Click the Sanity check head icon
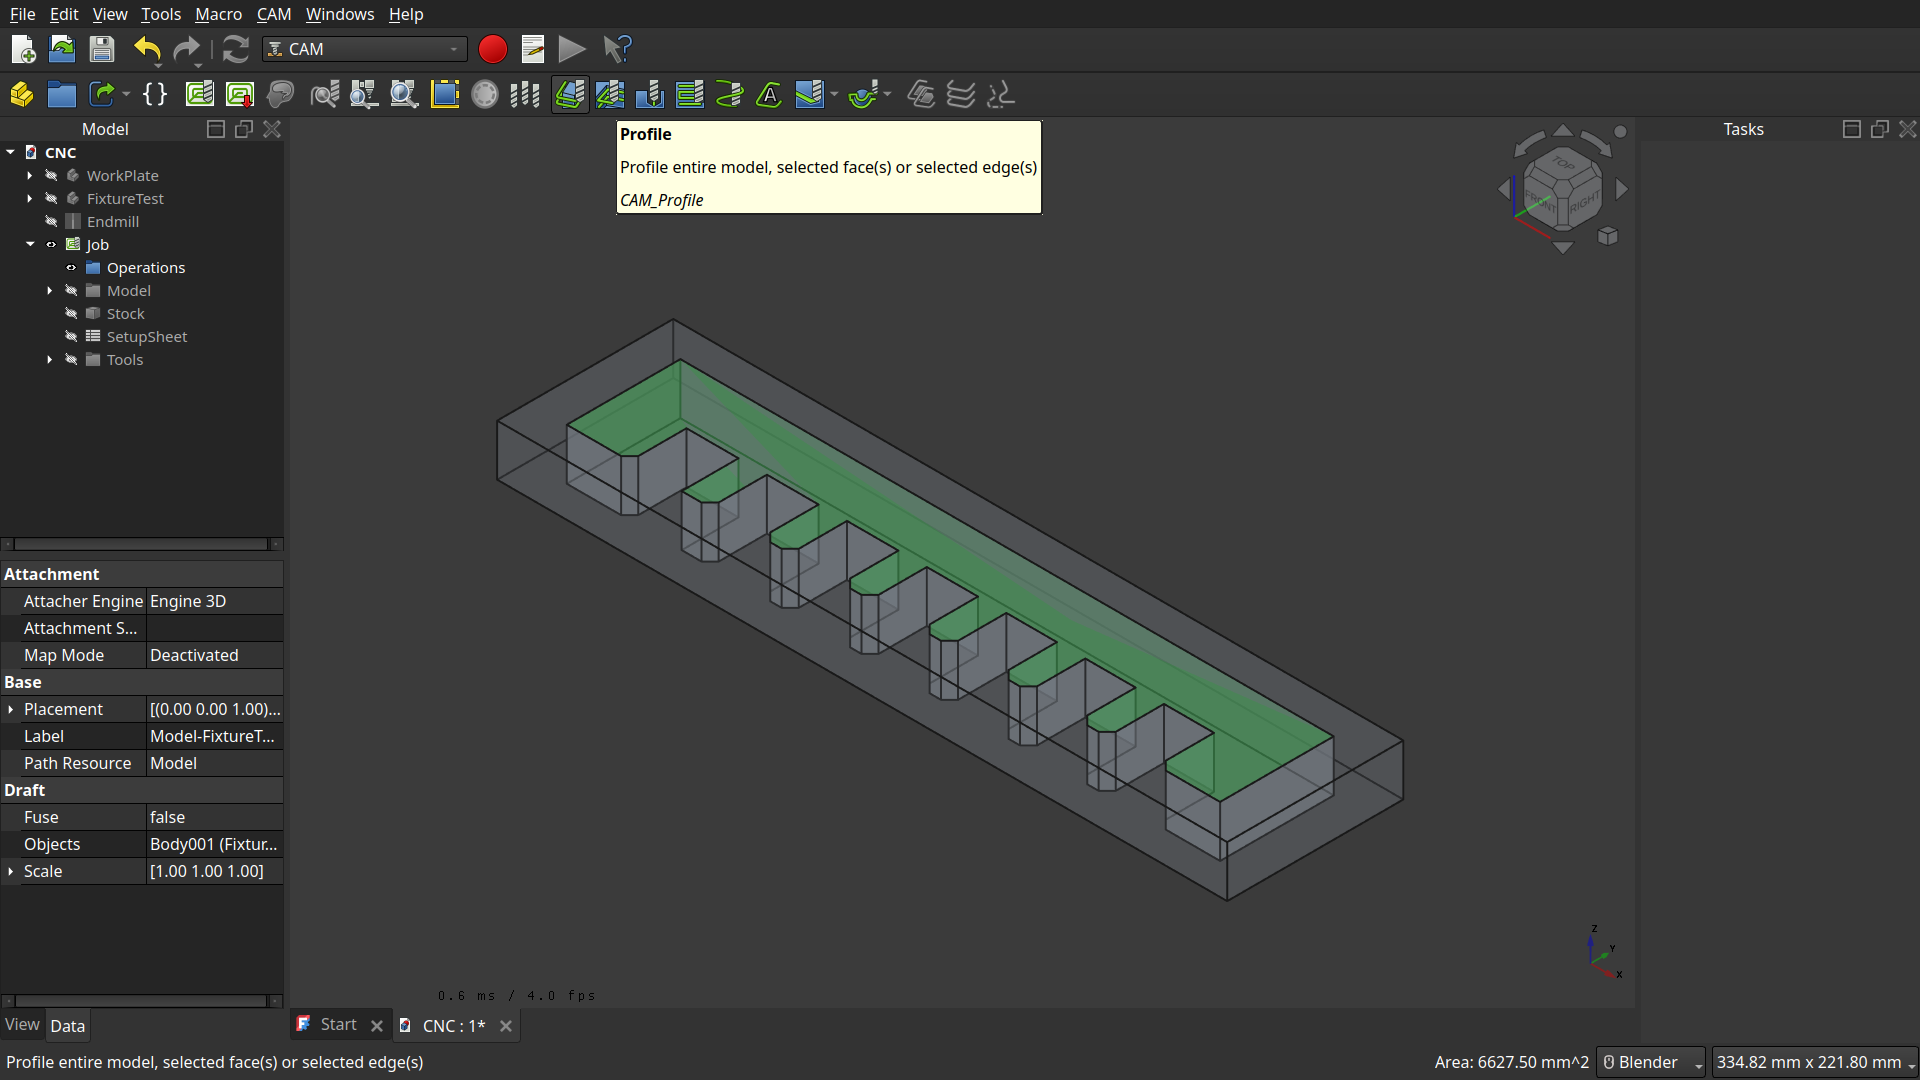This screenshot has width=1920, height=1080. (281, 95)
